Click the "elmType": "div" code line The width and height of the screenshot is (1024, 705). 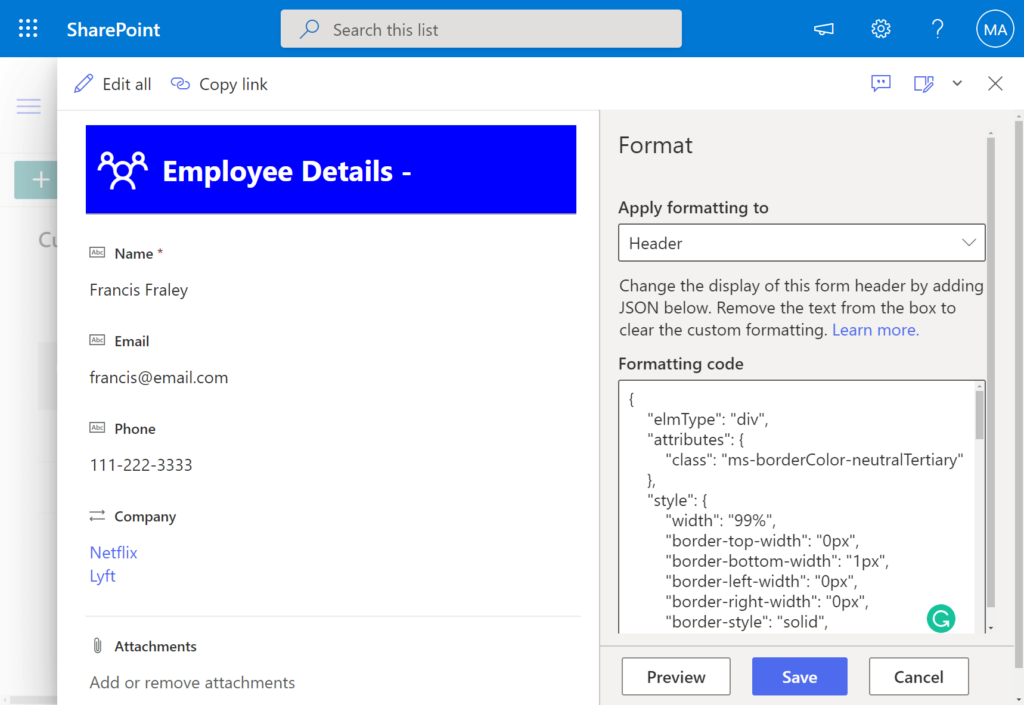(708, 419)
